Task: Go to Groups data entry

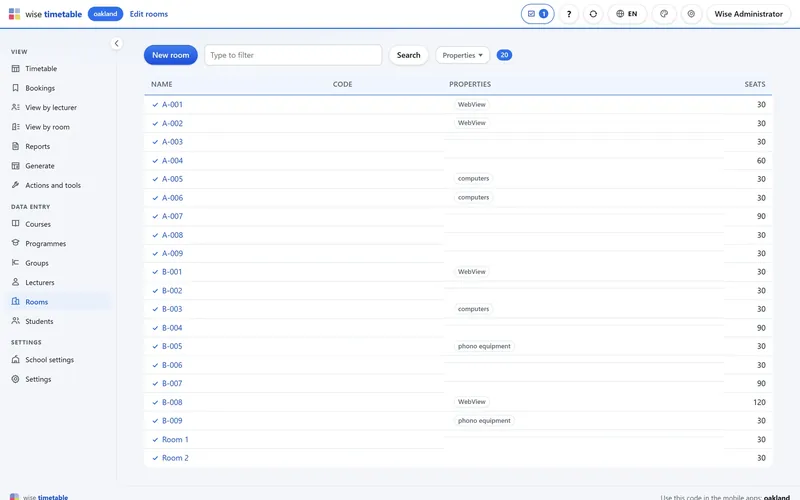Action: pyautogui.click(x=37, y=263)
